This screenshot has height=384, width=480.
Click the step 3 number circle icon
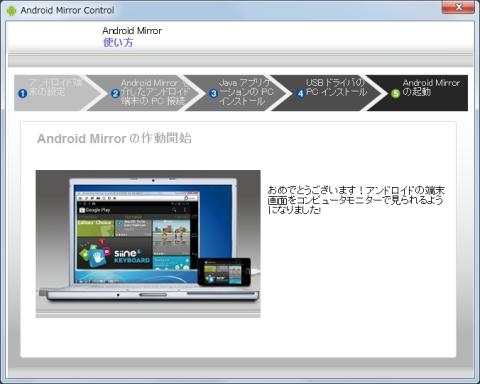(x=213, y=93)
